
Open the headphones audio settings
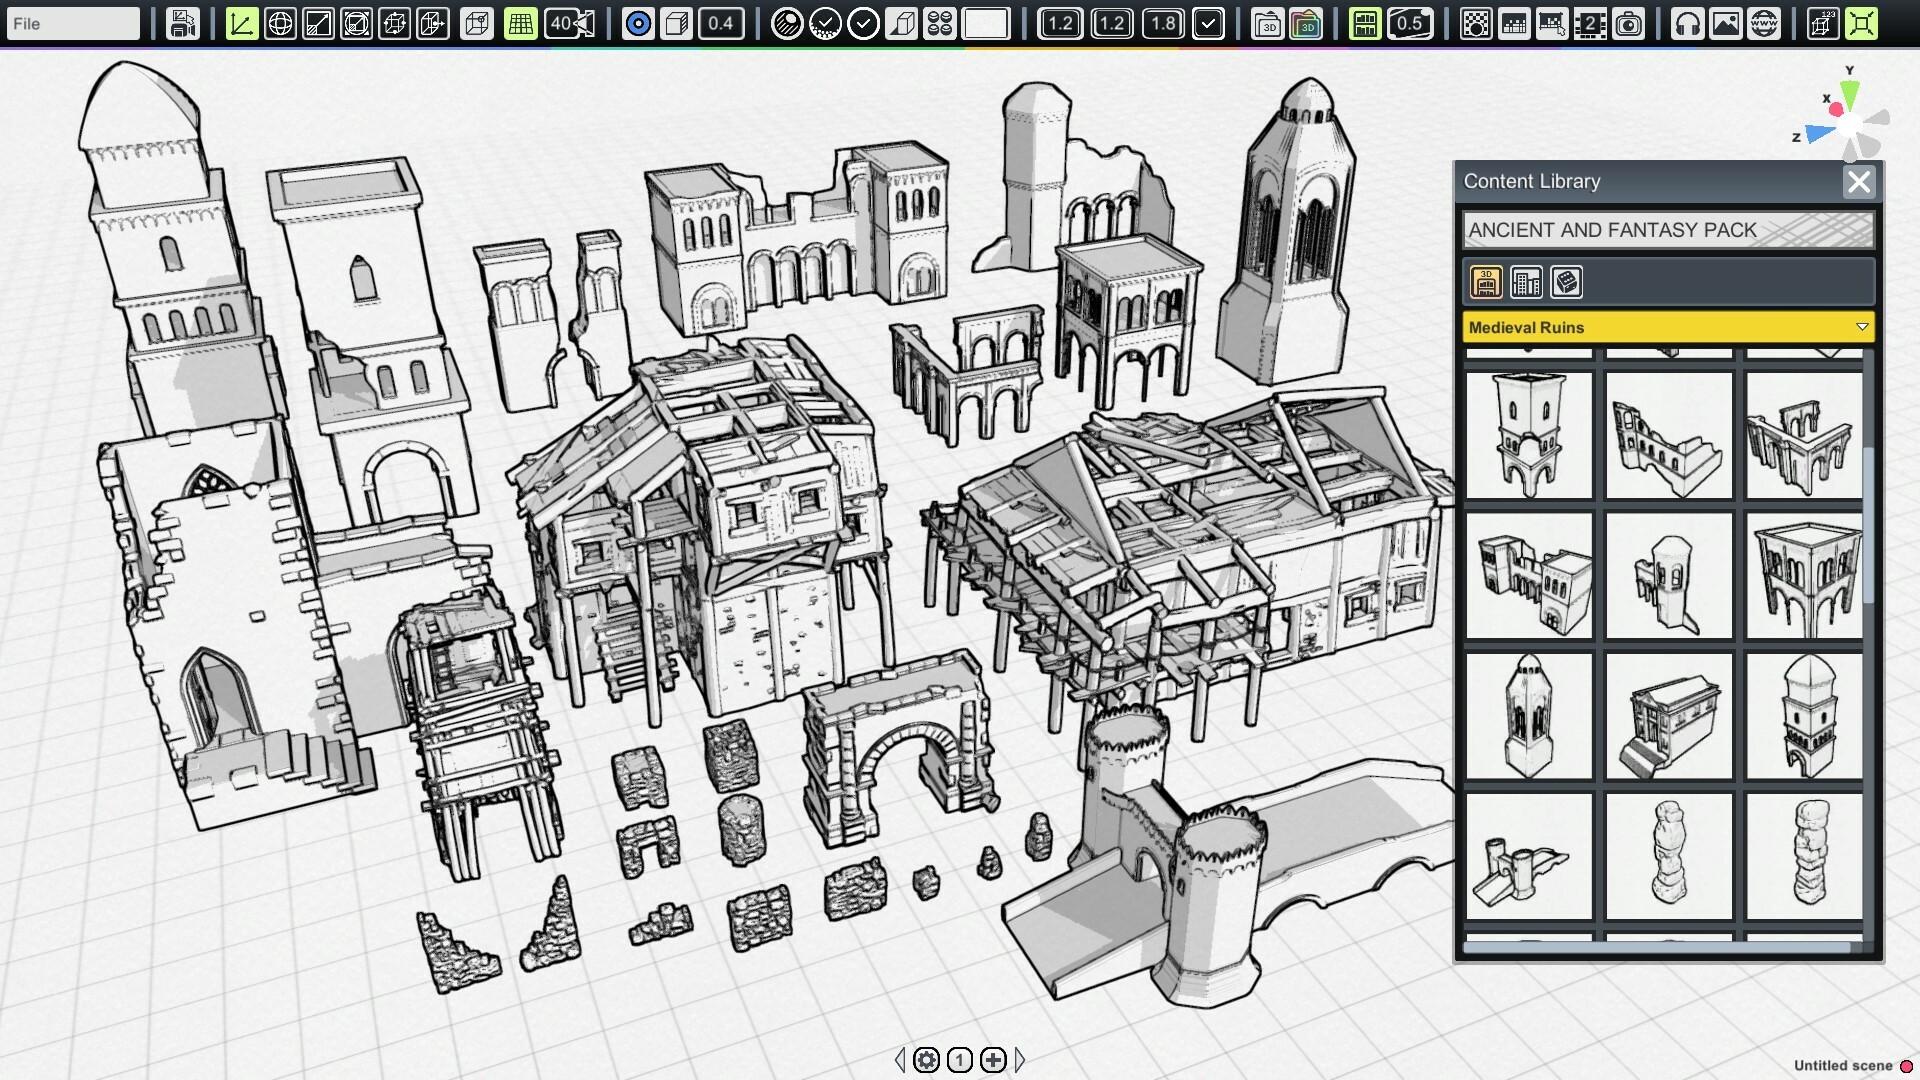pyautogui.click(x=1689, y=22)
